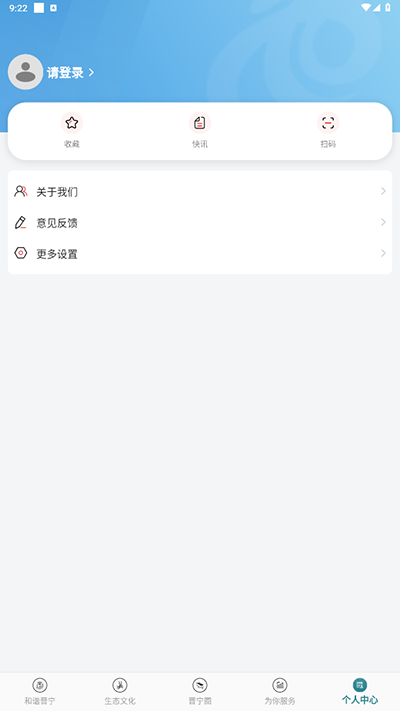400x711 pixels.
Task: Switch to the 晋宁圈 tab
Action: coord(200,691)
